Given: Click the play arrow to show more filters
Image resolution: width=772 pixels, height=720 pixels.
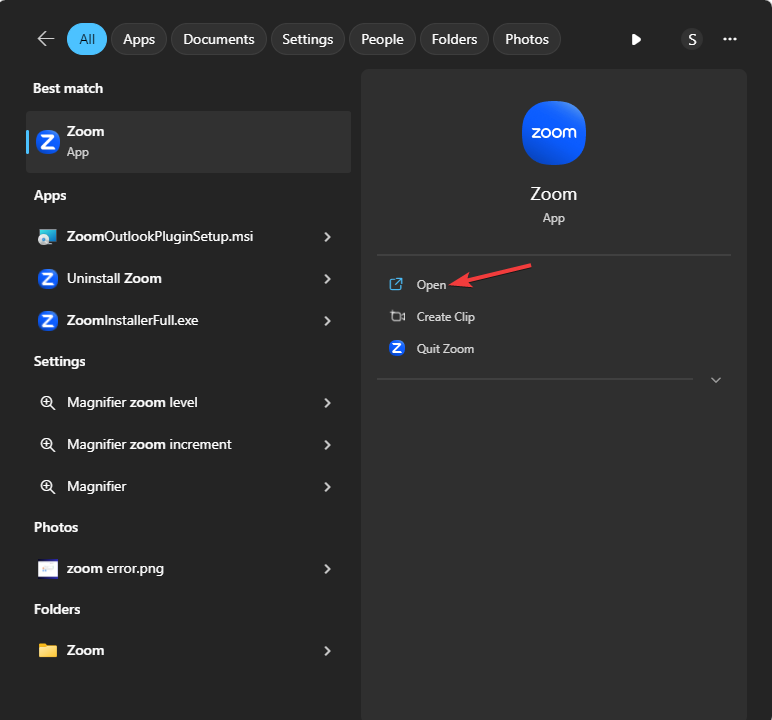Looking at the screenshot, I should click(636, 39).
